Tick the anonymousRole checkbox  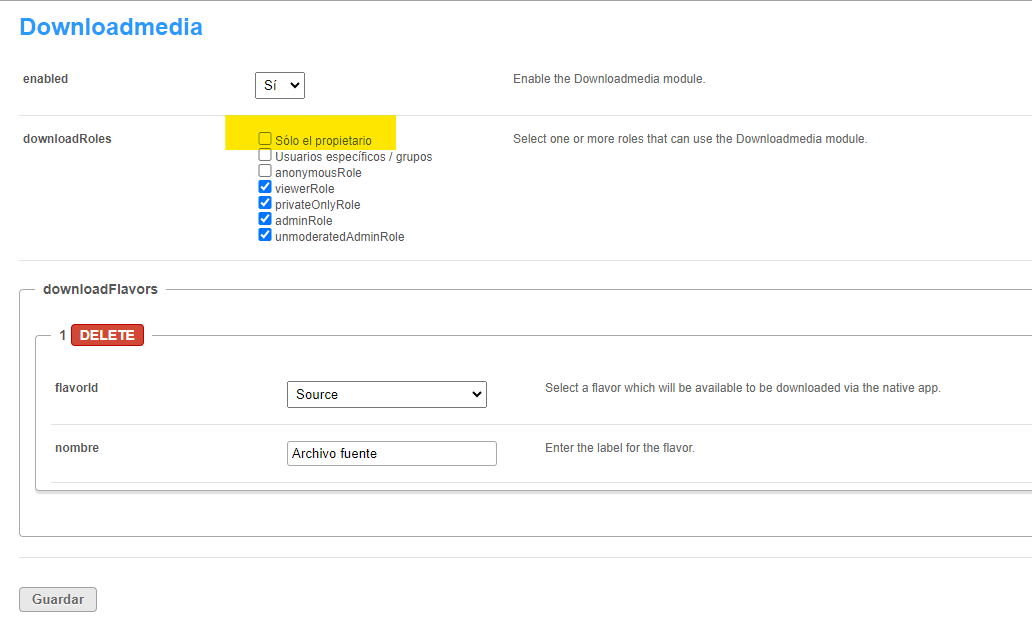(x=265, y=171)
